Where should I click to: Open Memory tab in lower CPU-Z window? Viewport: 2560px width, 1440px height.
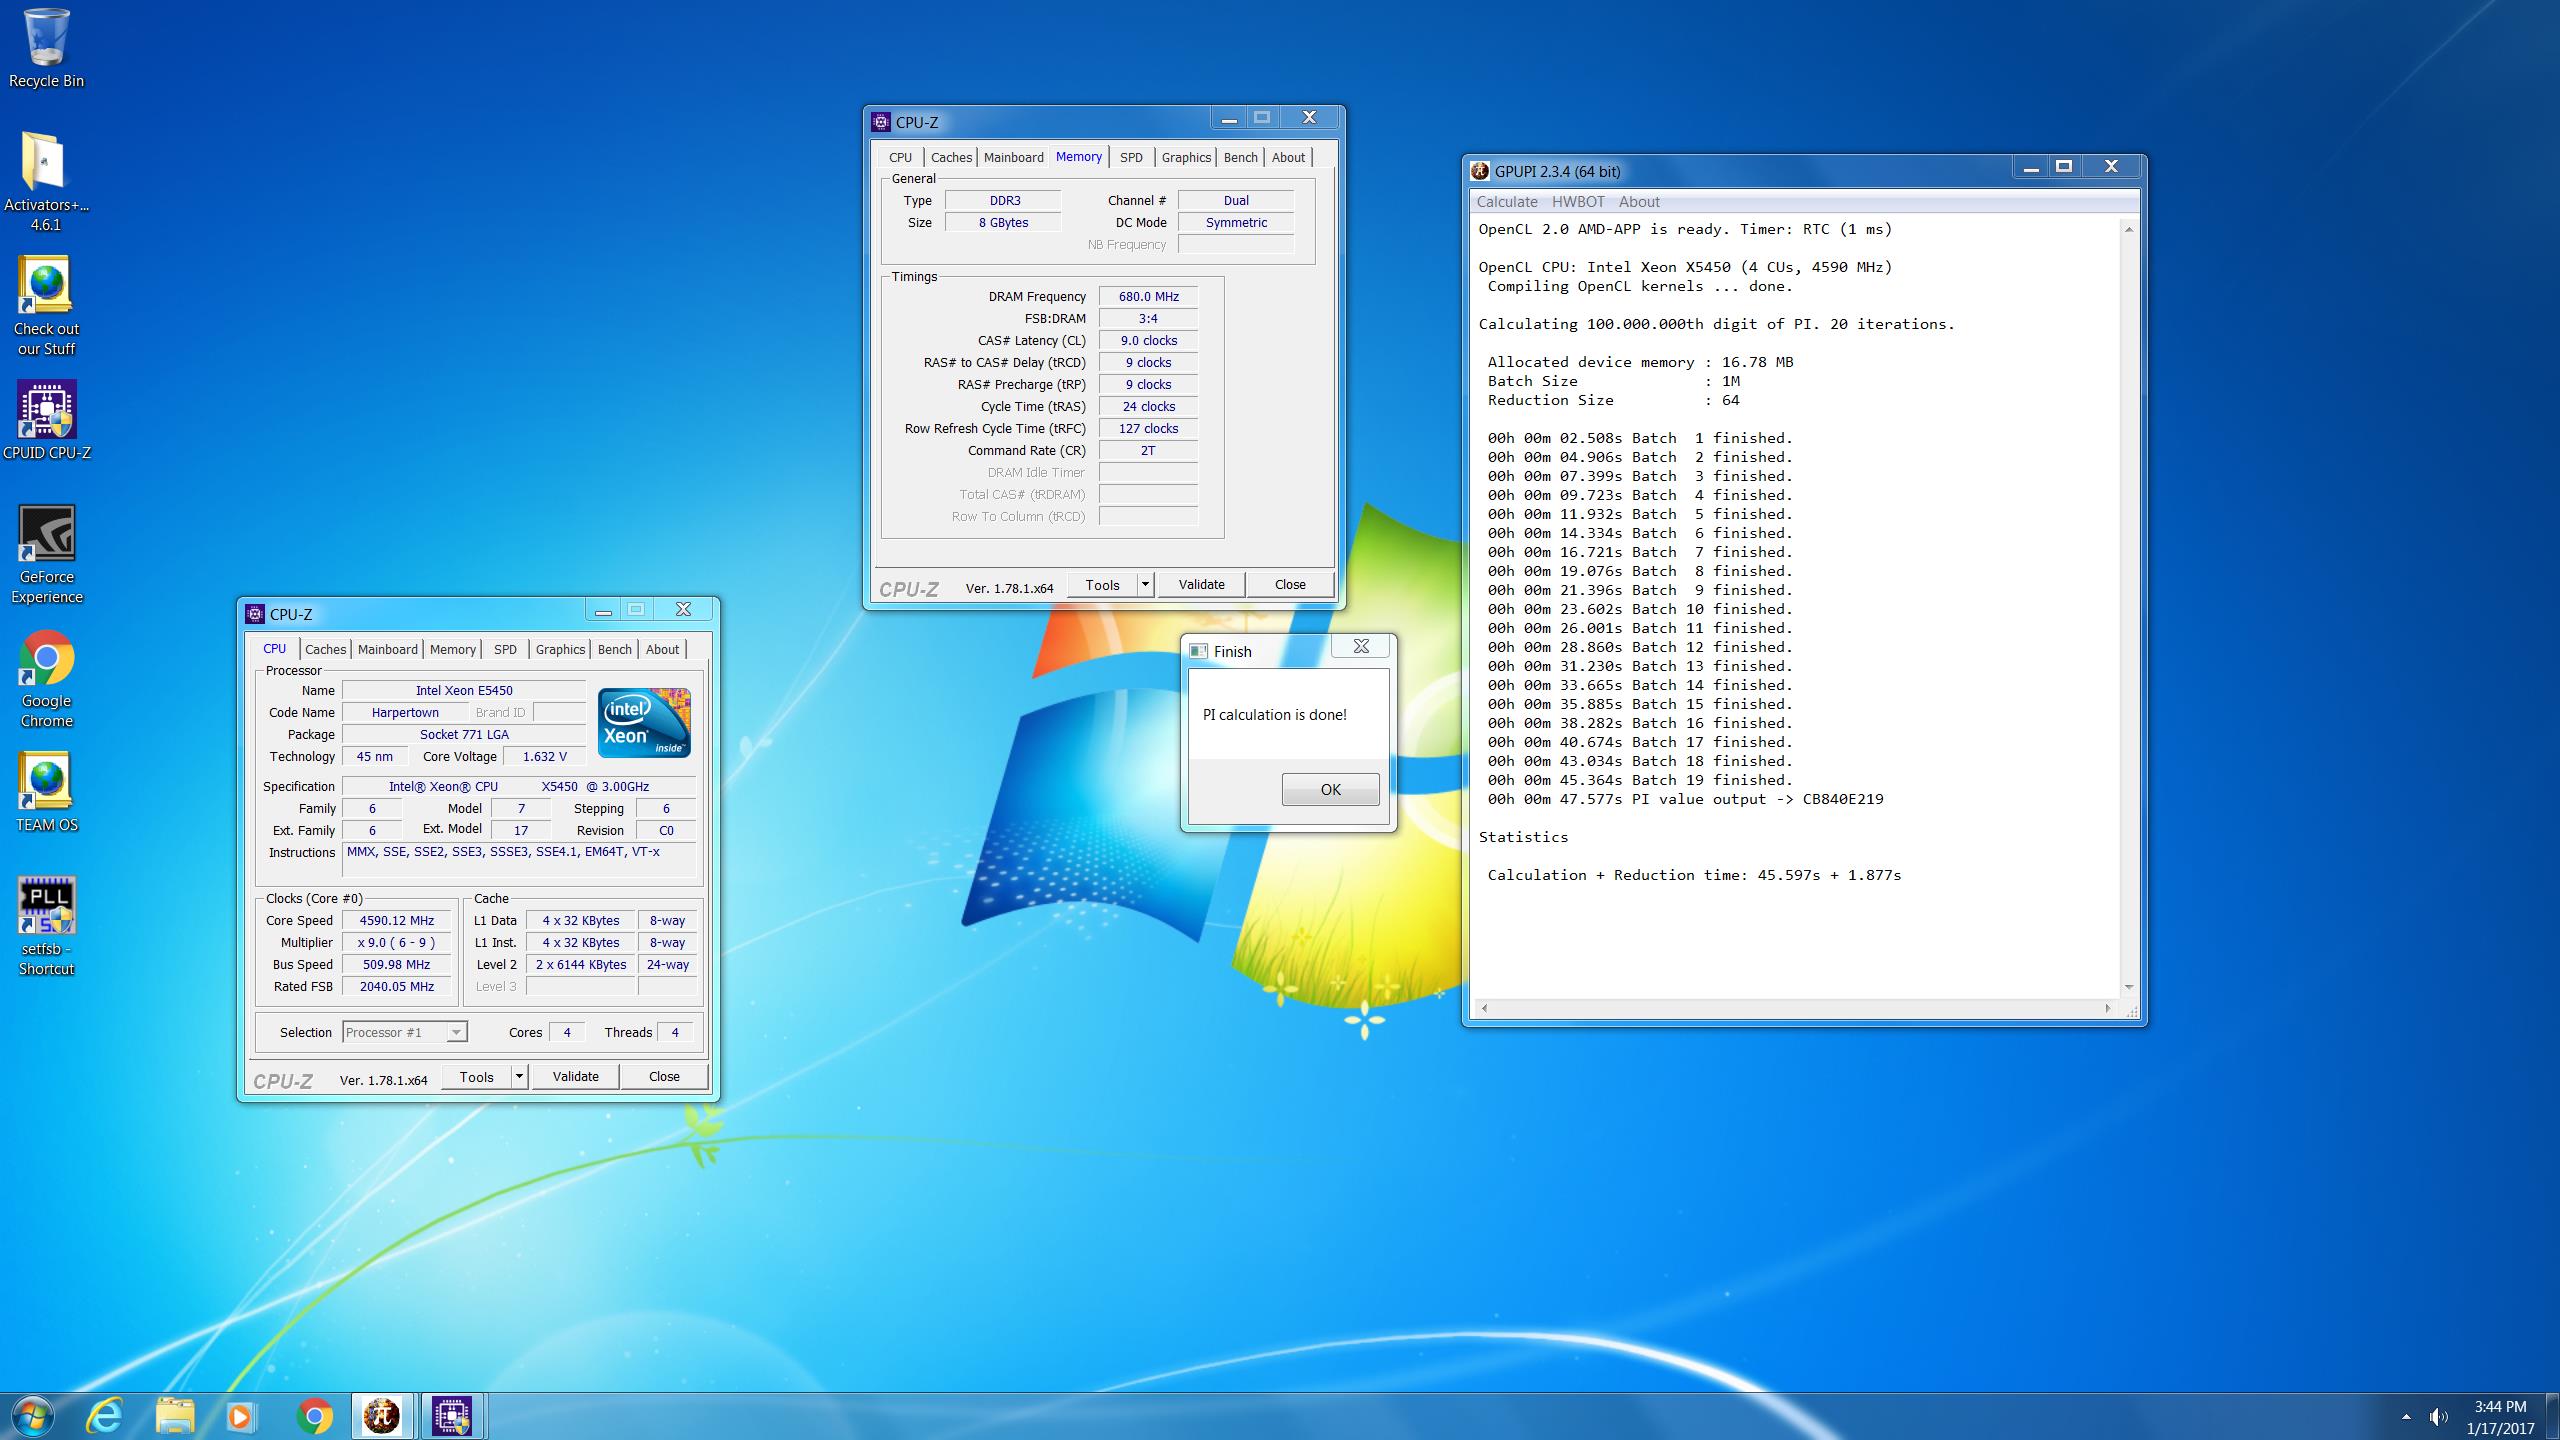[452, 649]
